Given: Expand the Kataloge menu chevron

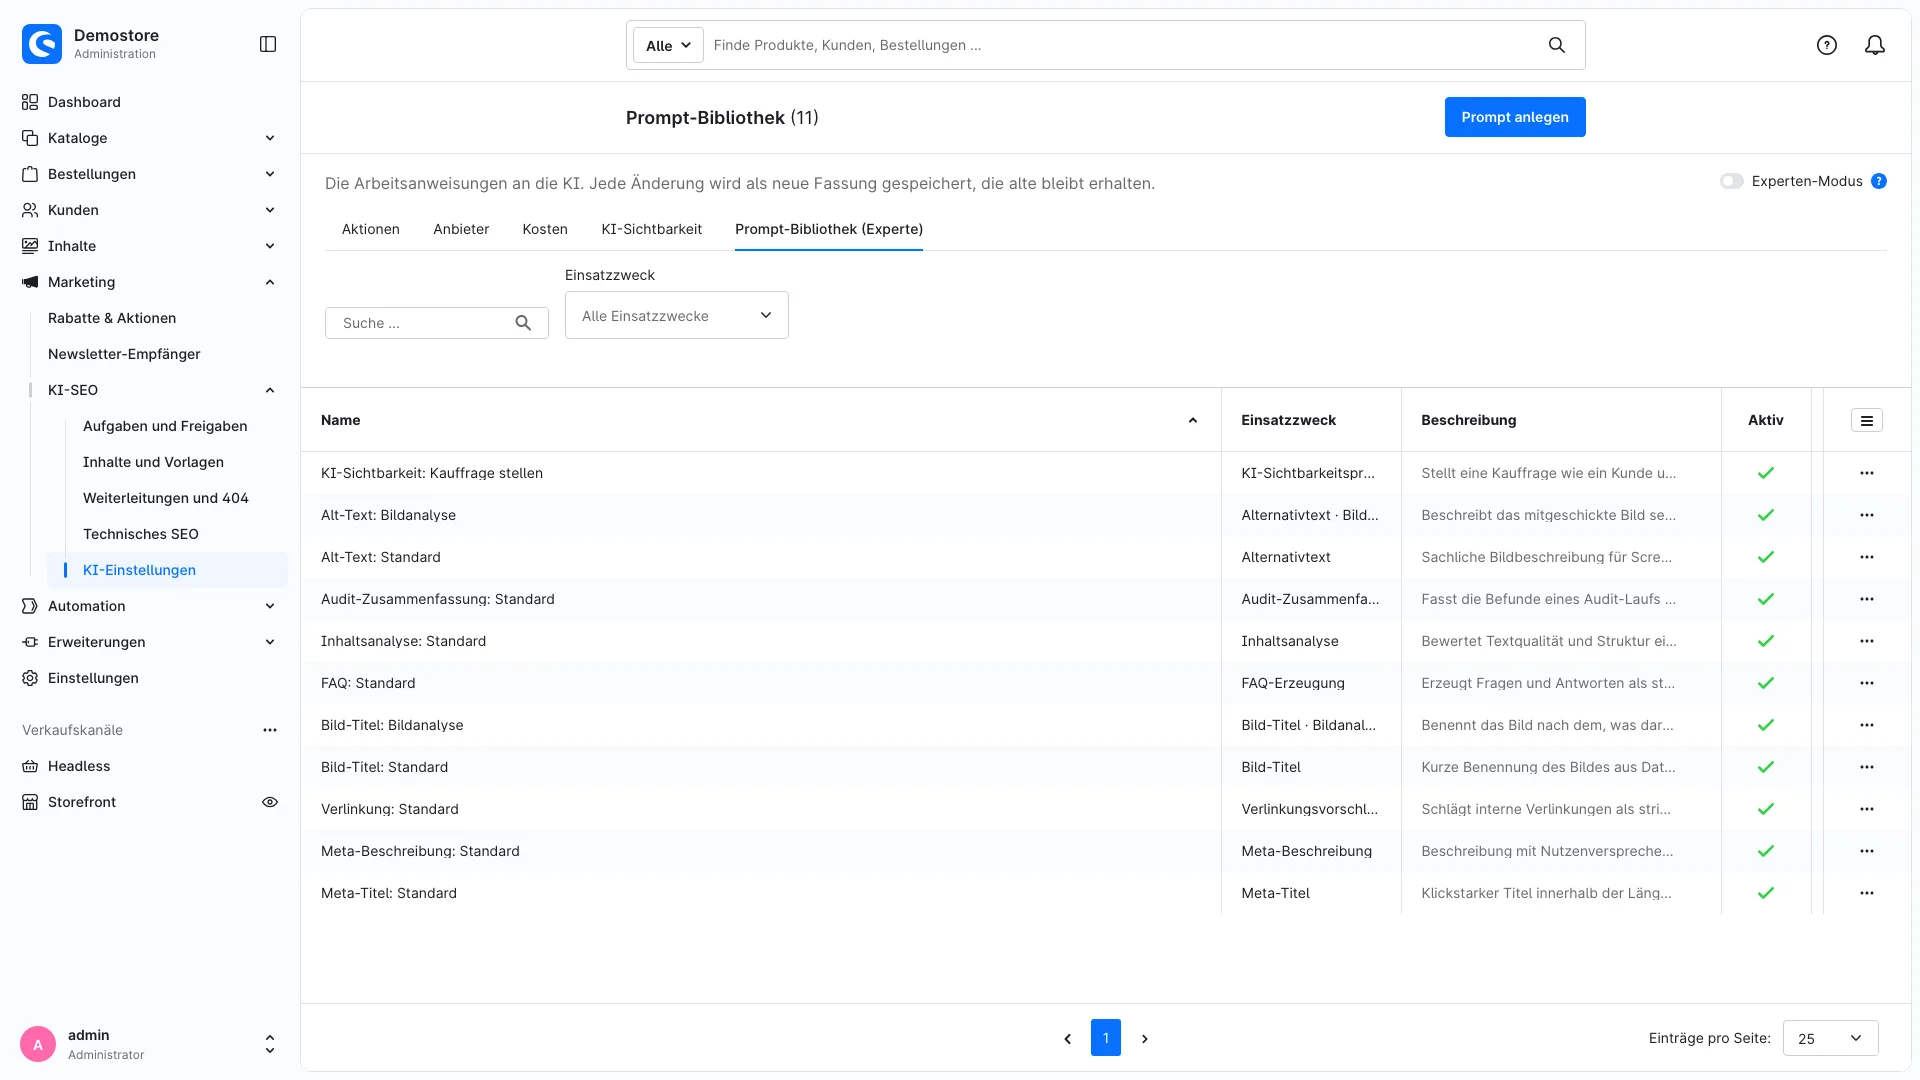Looking at the screenshot, I should (270, 138).
